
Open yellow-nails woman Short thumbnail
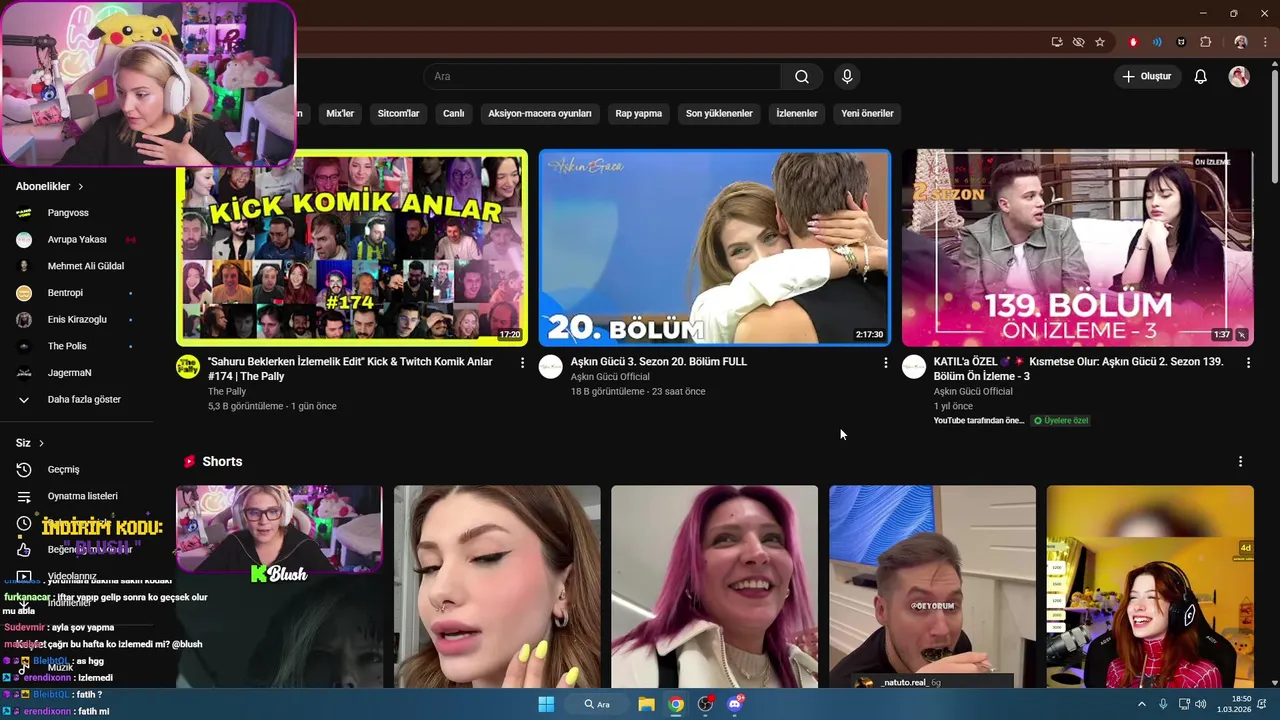pos(497,587)
